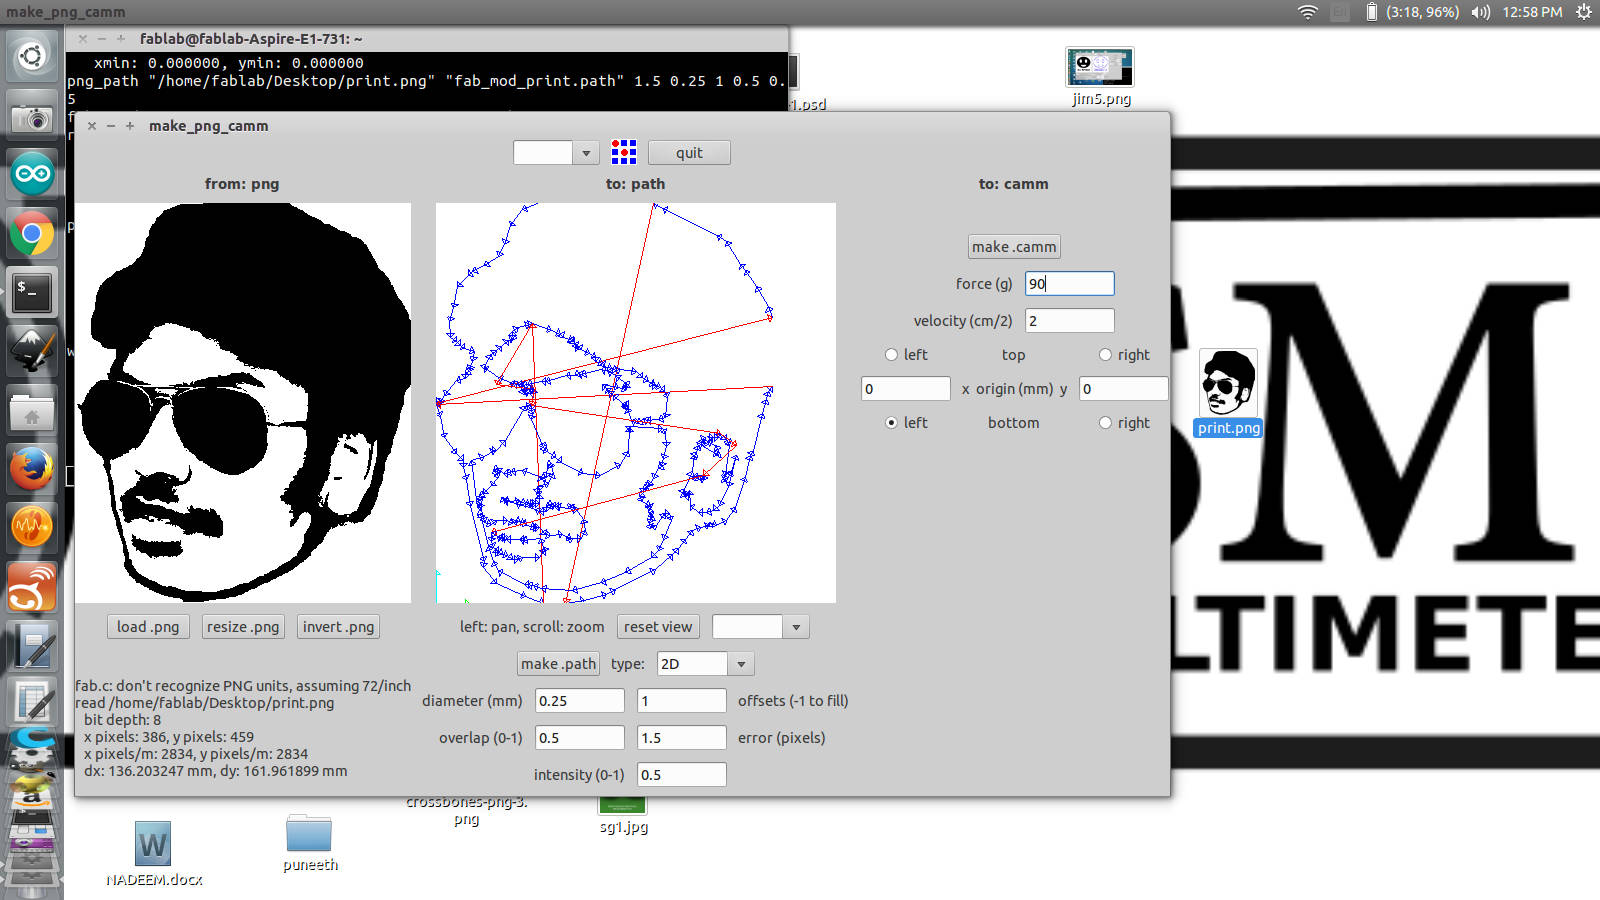Focus the diameter (mm) field
This screenshot has width=1600, height=900.
click(x=580, y=701)
